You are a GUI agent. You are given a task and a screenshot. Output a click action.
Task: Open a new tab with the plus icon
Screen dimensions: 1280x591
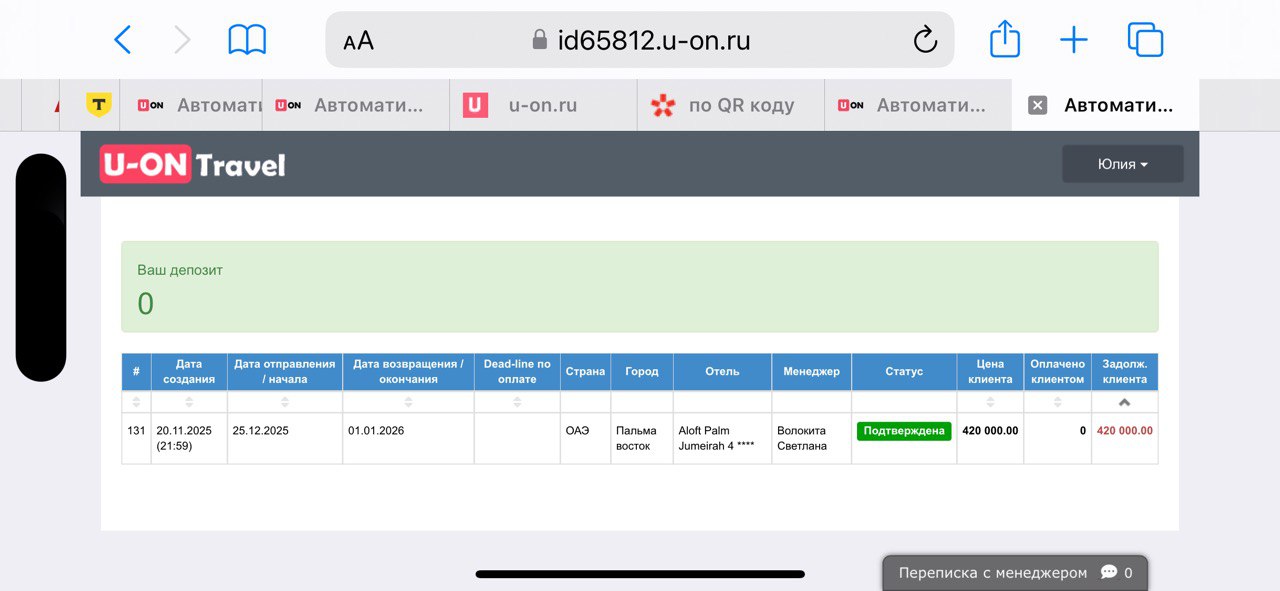(x=1073, y=40)
